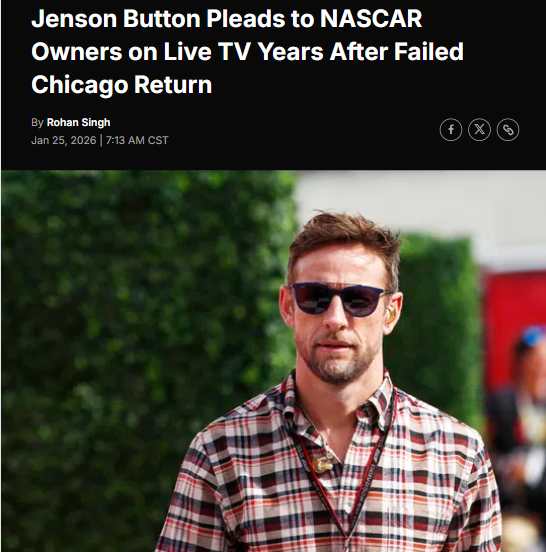Click the word "Owners" in the headline
This screenshot has height=552, width=546.
pyautogui.click(x=77, y=52)
